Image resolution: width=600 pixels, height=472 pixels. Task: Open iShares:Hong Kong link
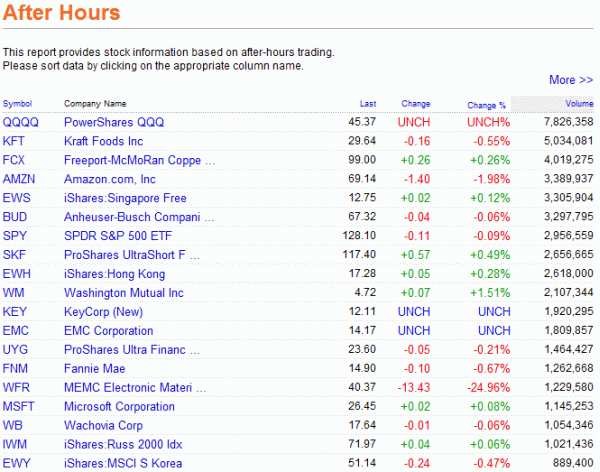click(x=114, y=274)
